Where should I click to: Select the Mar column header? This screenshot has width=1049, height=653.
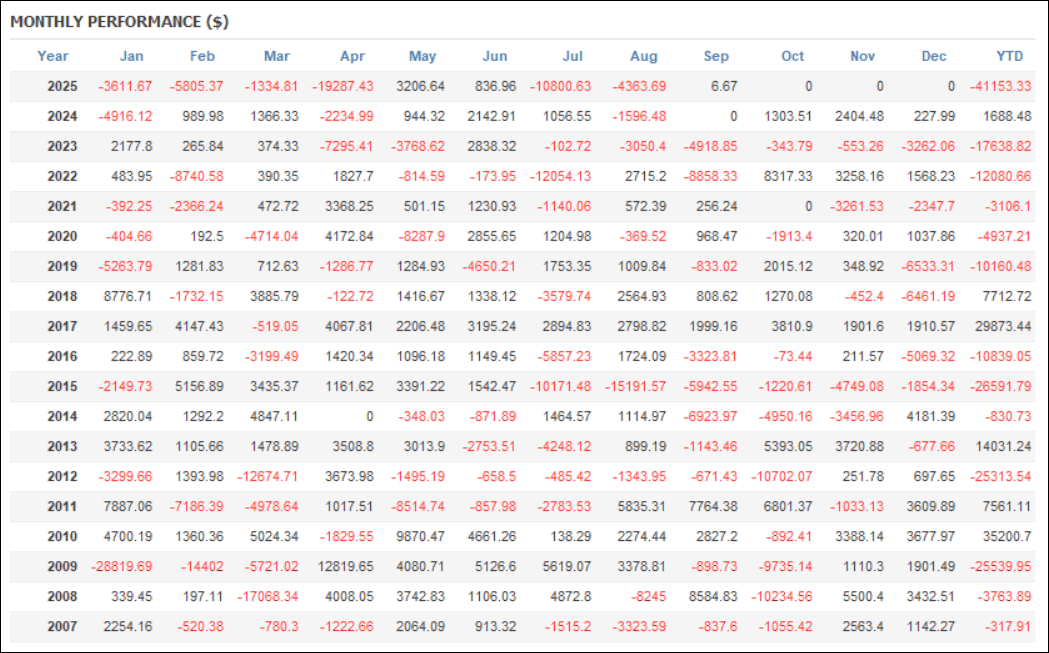pyautogui.click(x=277, y=56)
